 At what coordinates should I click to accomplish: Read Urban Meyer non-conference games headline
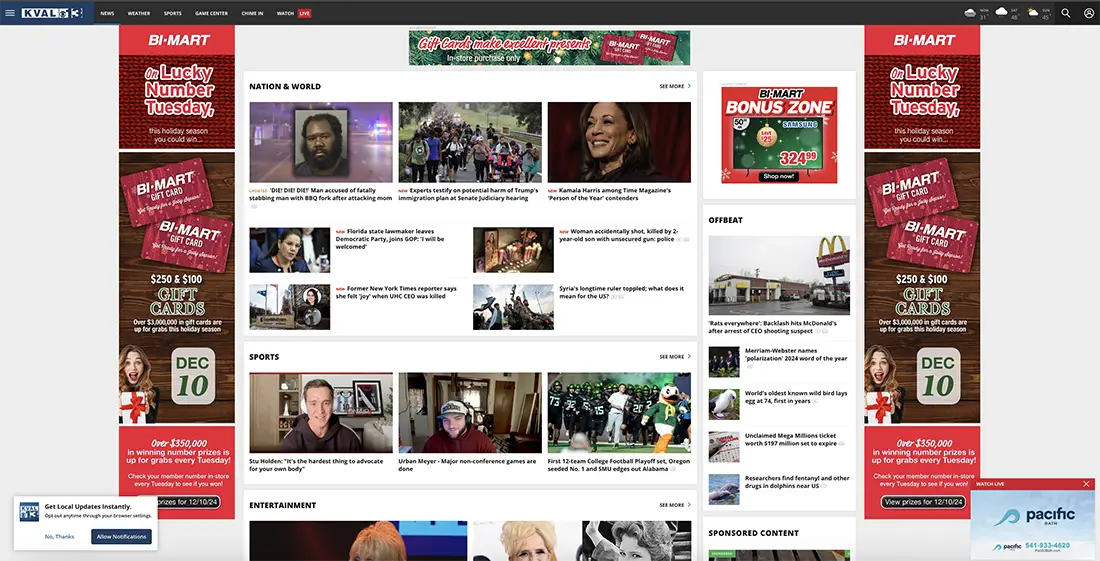click(x=467, y=465)
